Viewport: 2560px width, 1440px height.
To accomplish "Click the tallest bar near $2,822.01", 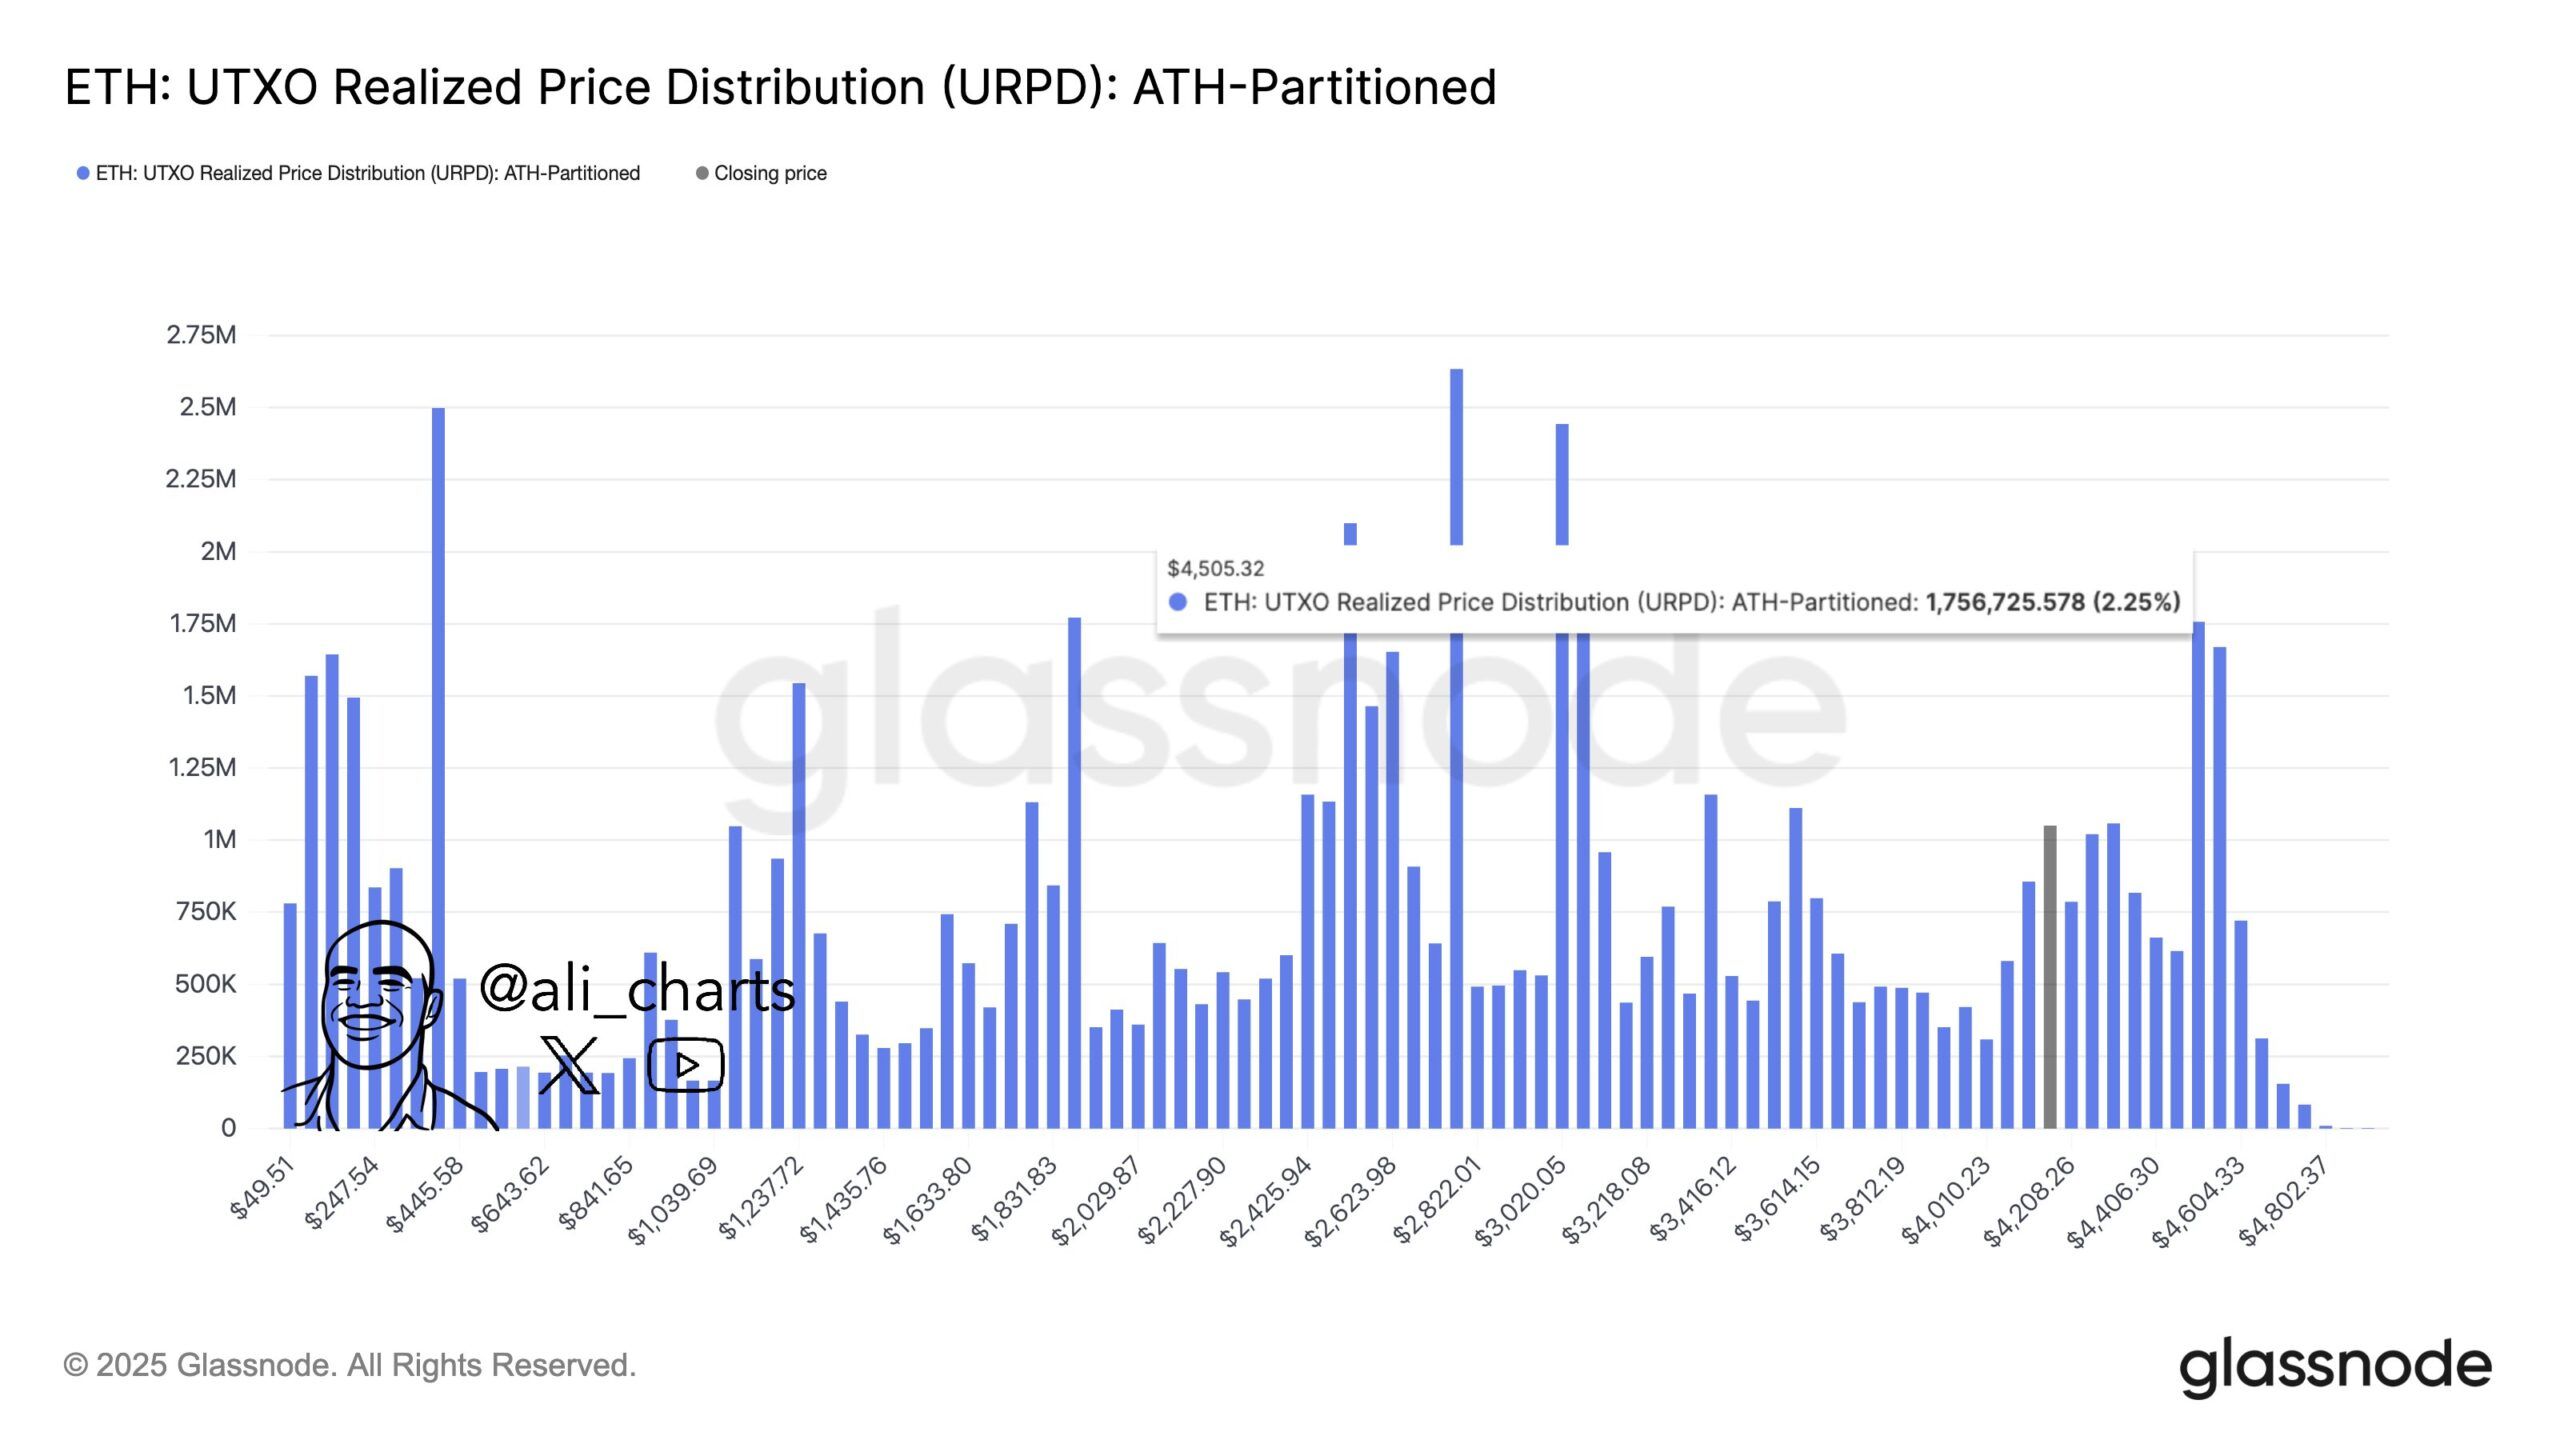I will (1456, 455).
